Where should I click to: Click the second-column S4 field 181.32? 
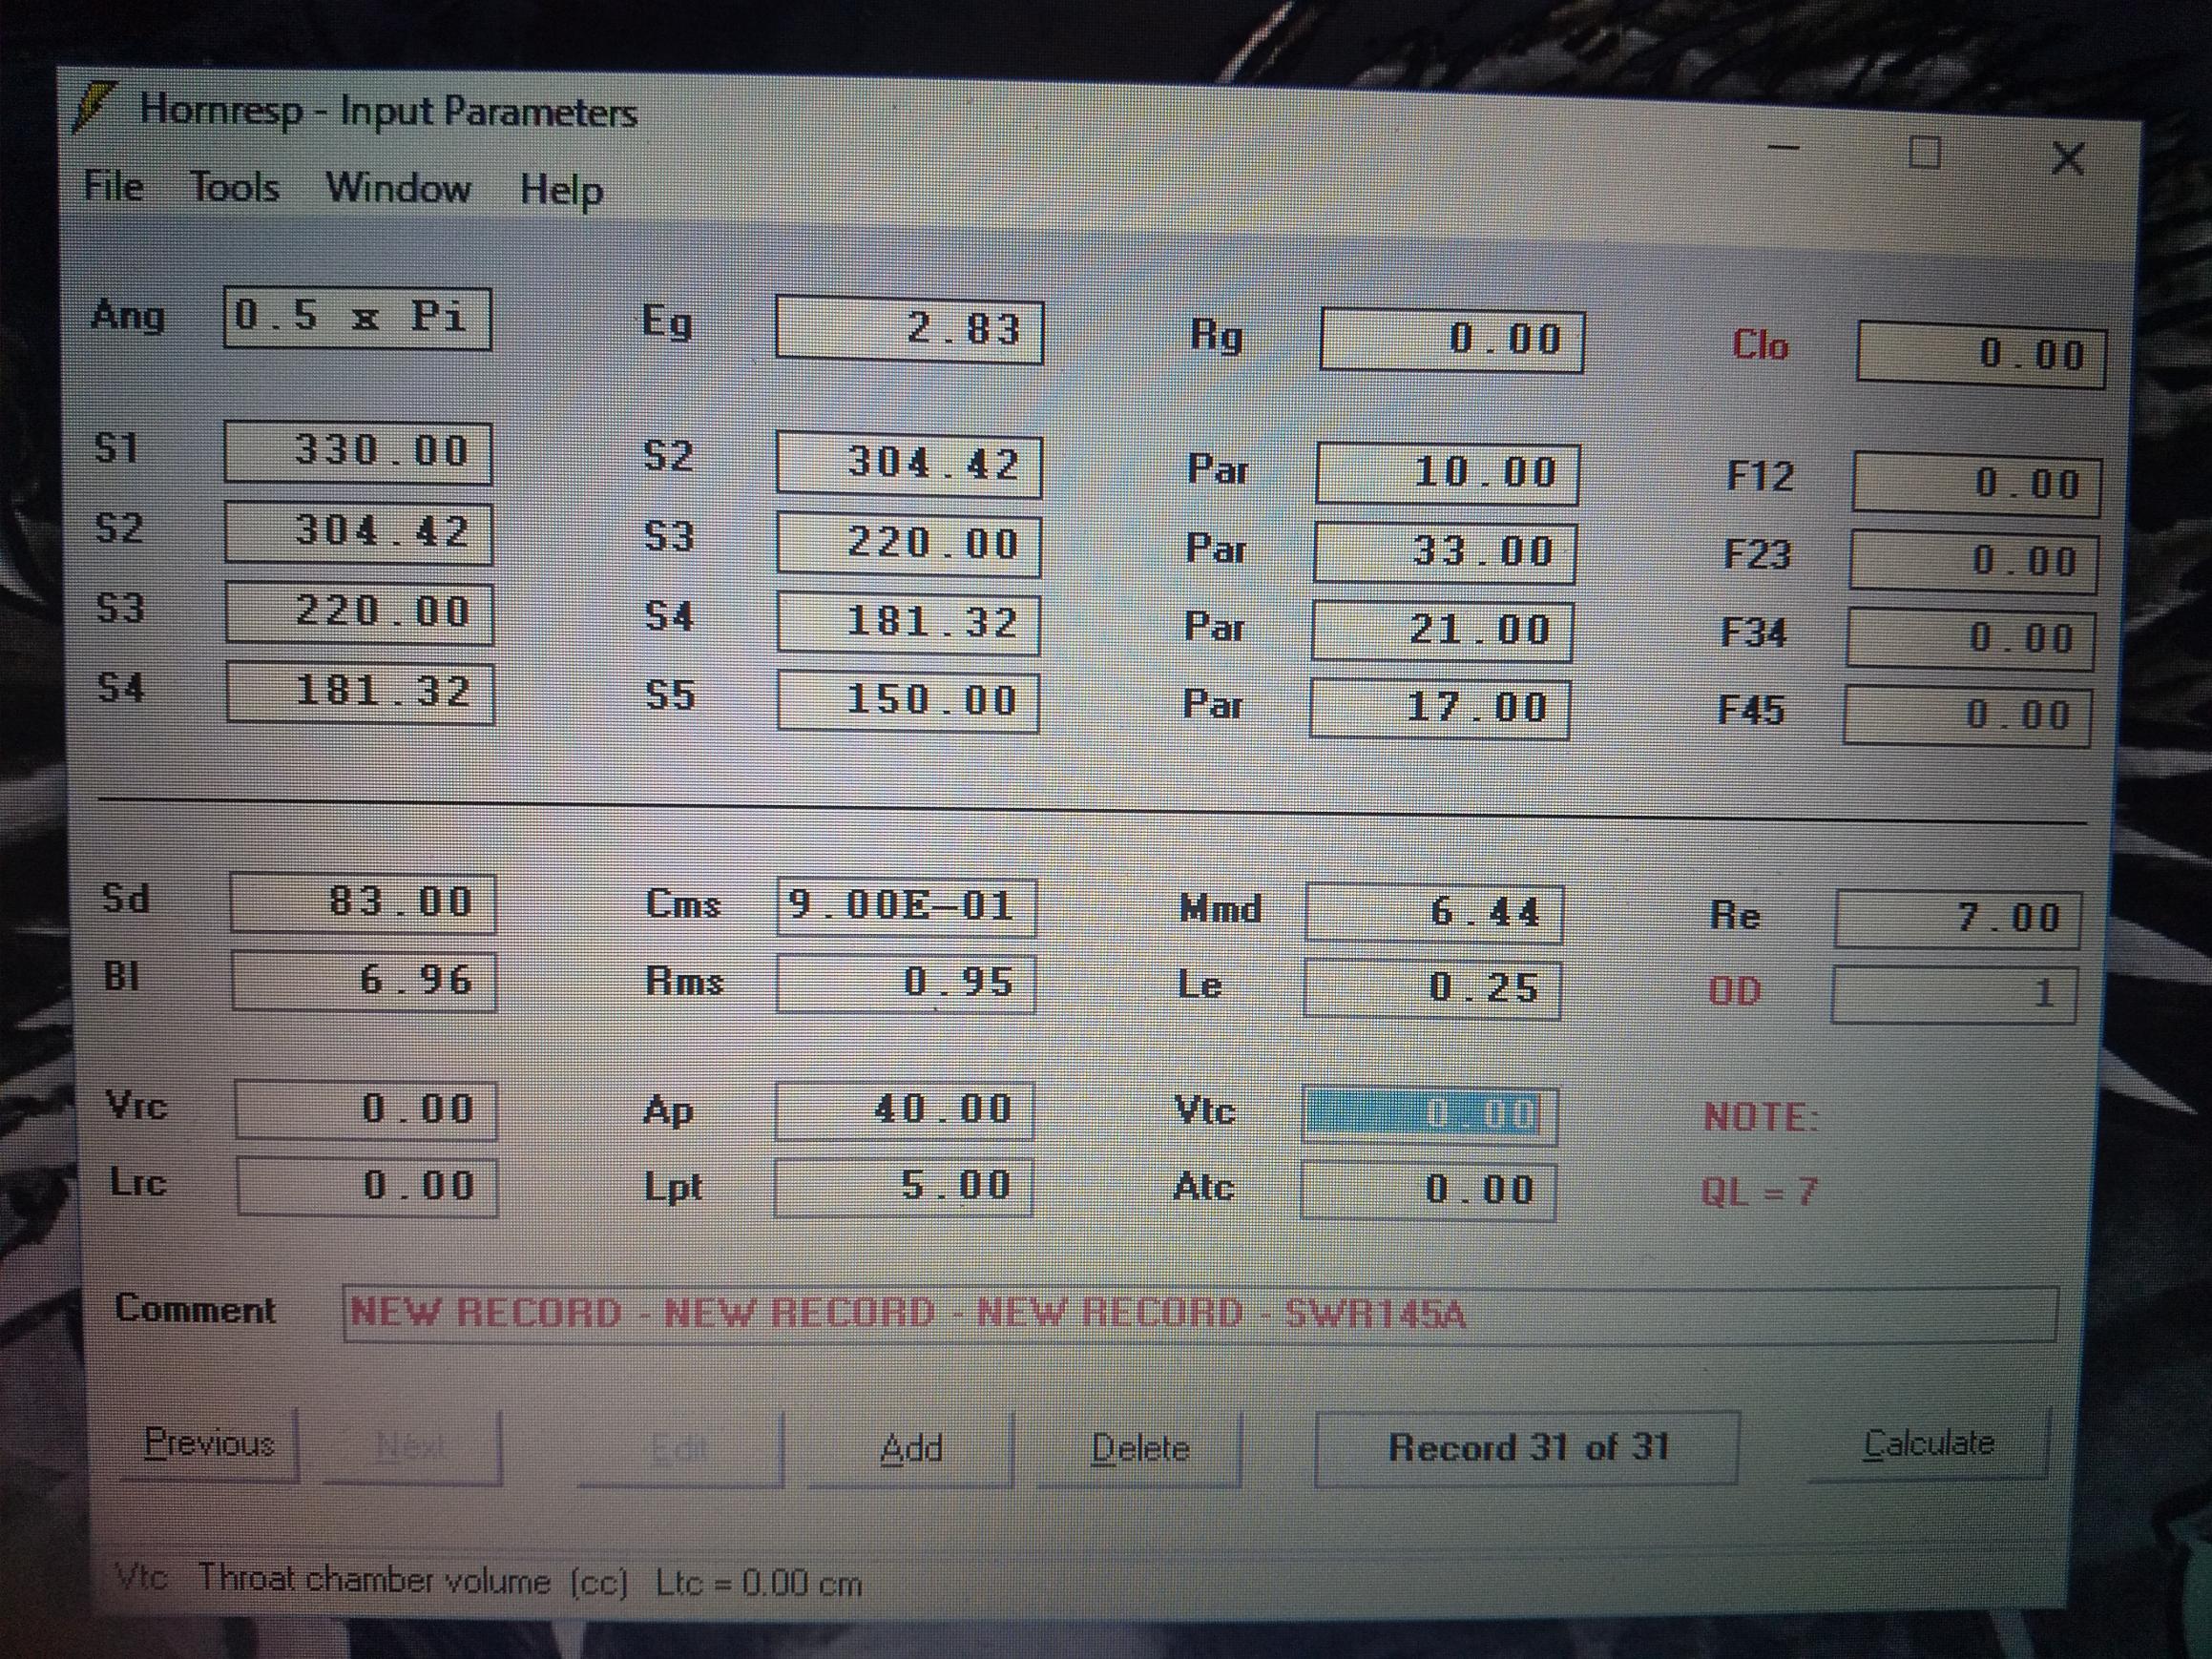(x=908, y=623)
